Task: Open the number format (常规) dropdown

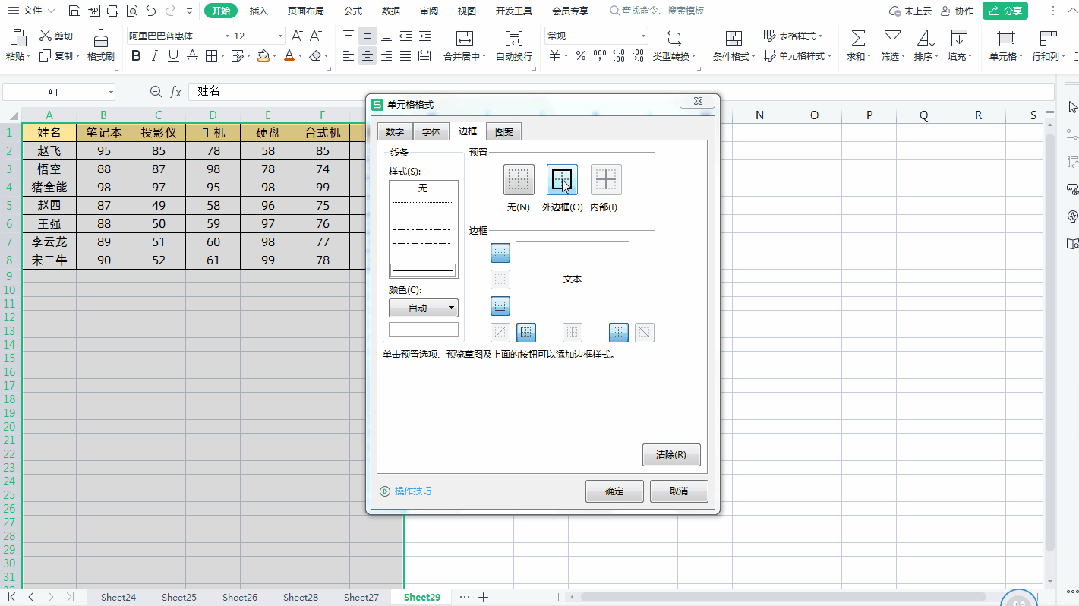Action: (643, 36)
